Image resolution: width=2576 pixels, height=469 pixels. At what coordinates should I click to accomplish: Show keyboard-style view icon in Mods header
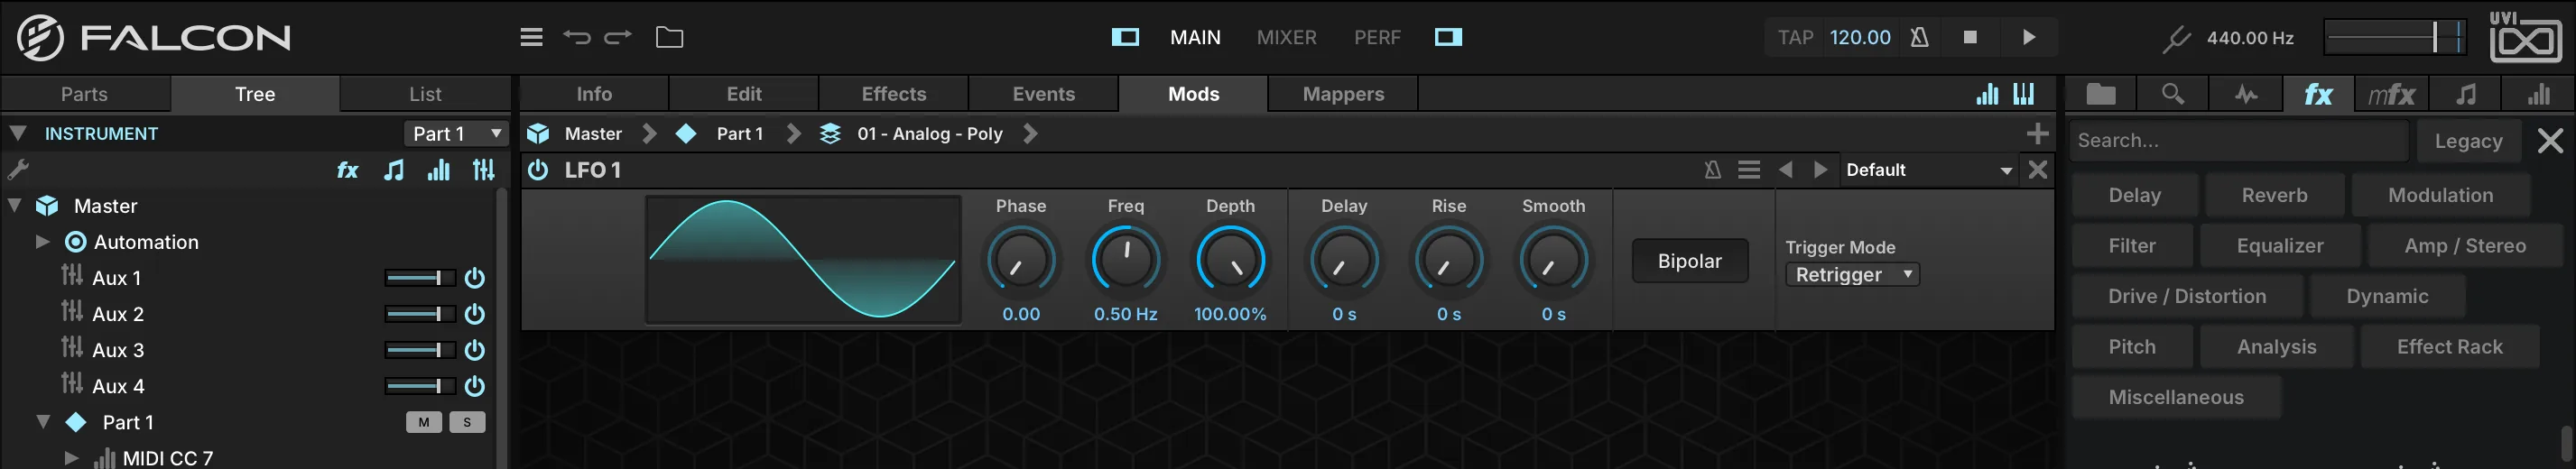pyautogui.click(x=2024, y=94)
